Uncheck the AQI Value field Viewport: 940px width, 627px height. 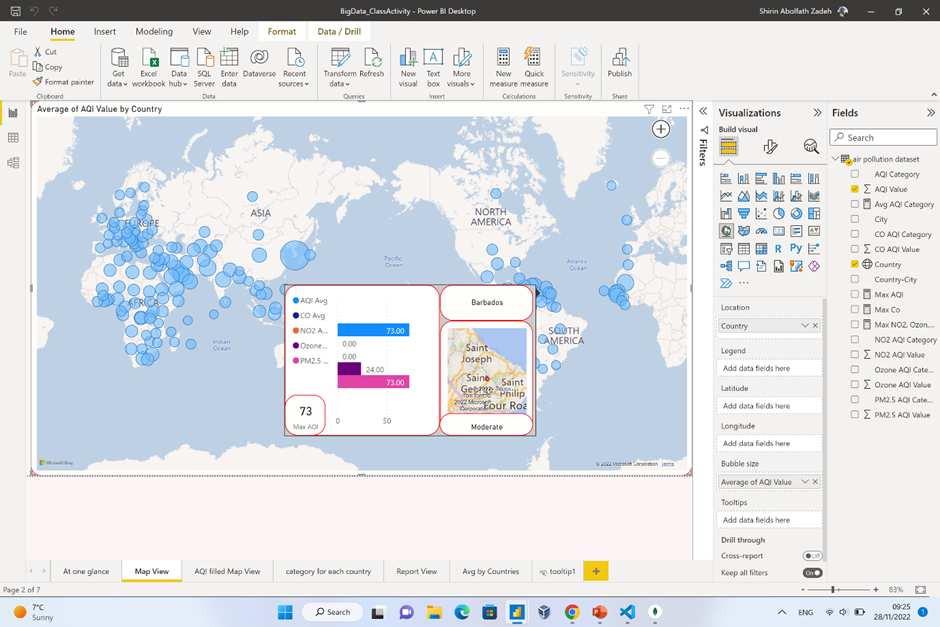click(853, 187)
